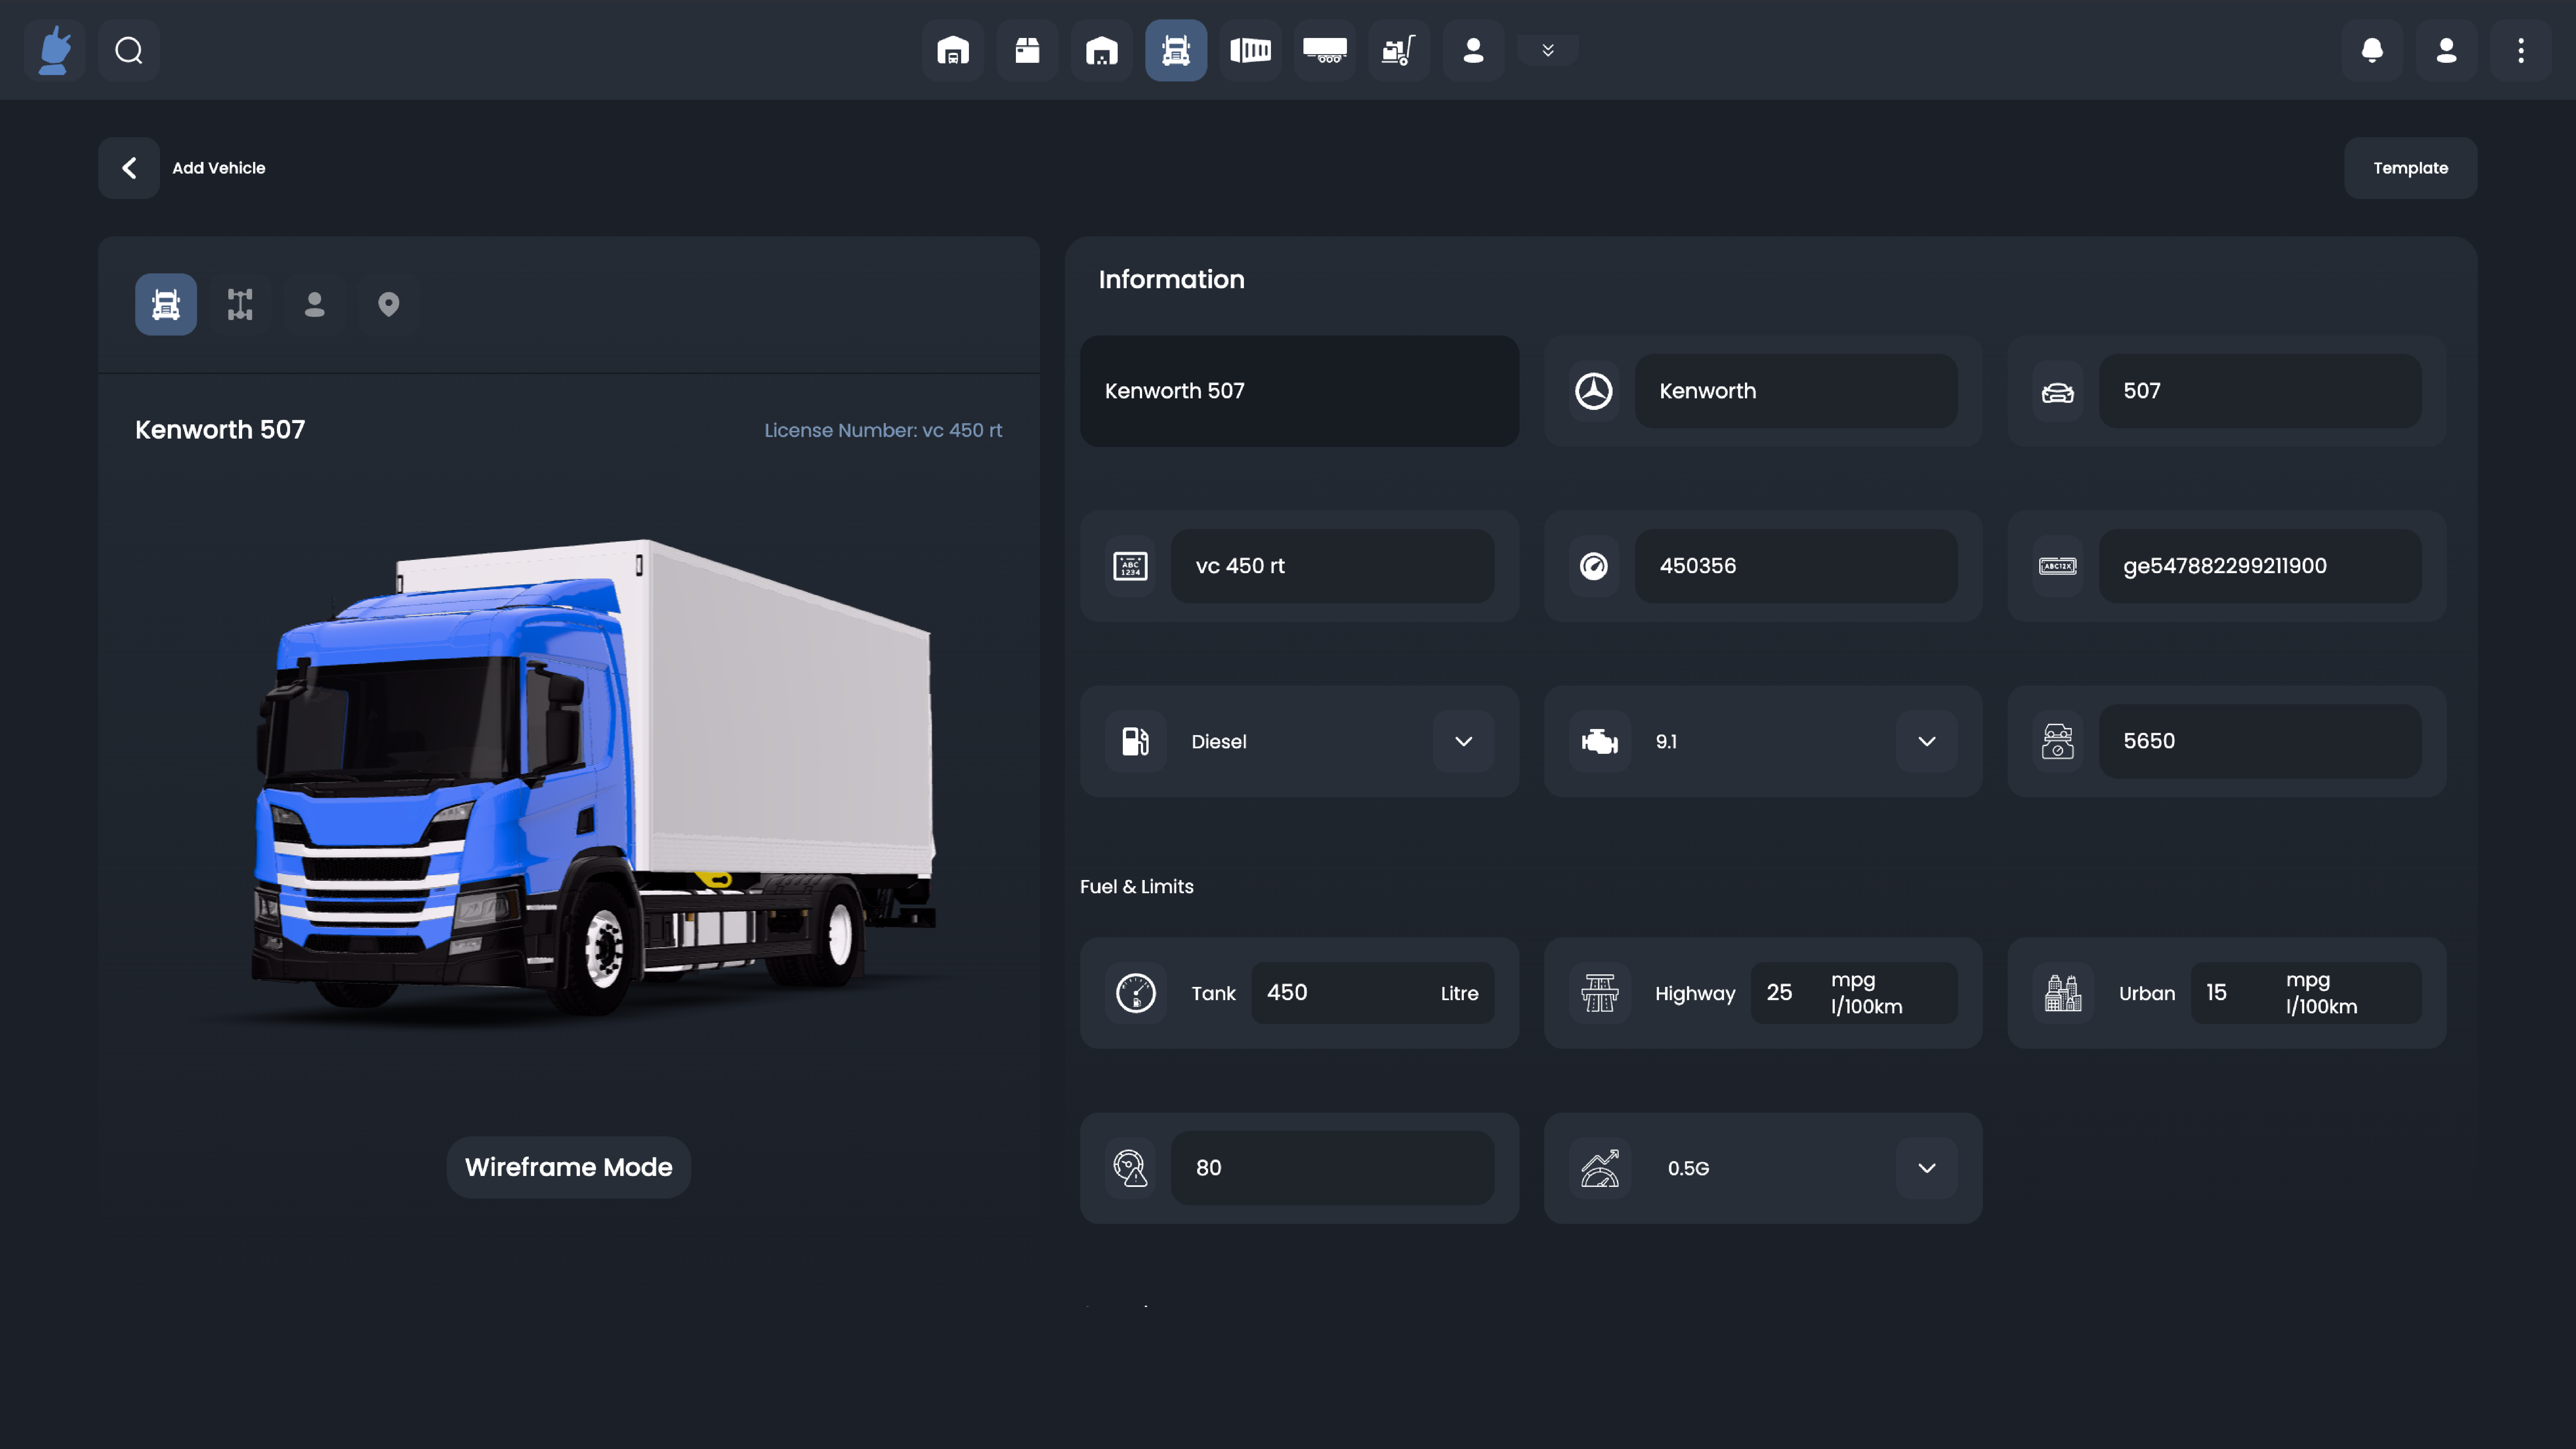Select mpg unit for Urban
The width and height of the screenshot is (2576, 1449).
(2308, 980)
